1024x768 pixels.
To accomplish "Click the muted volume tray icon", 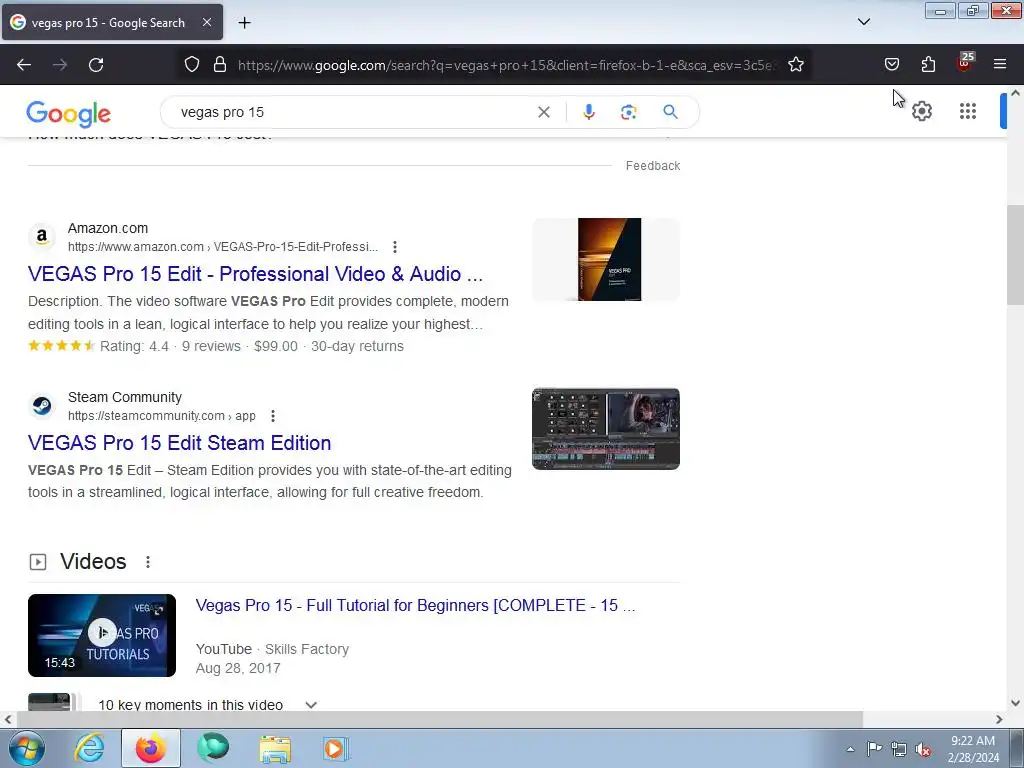I will pos(923,749).
